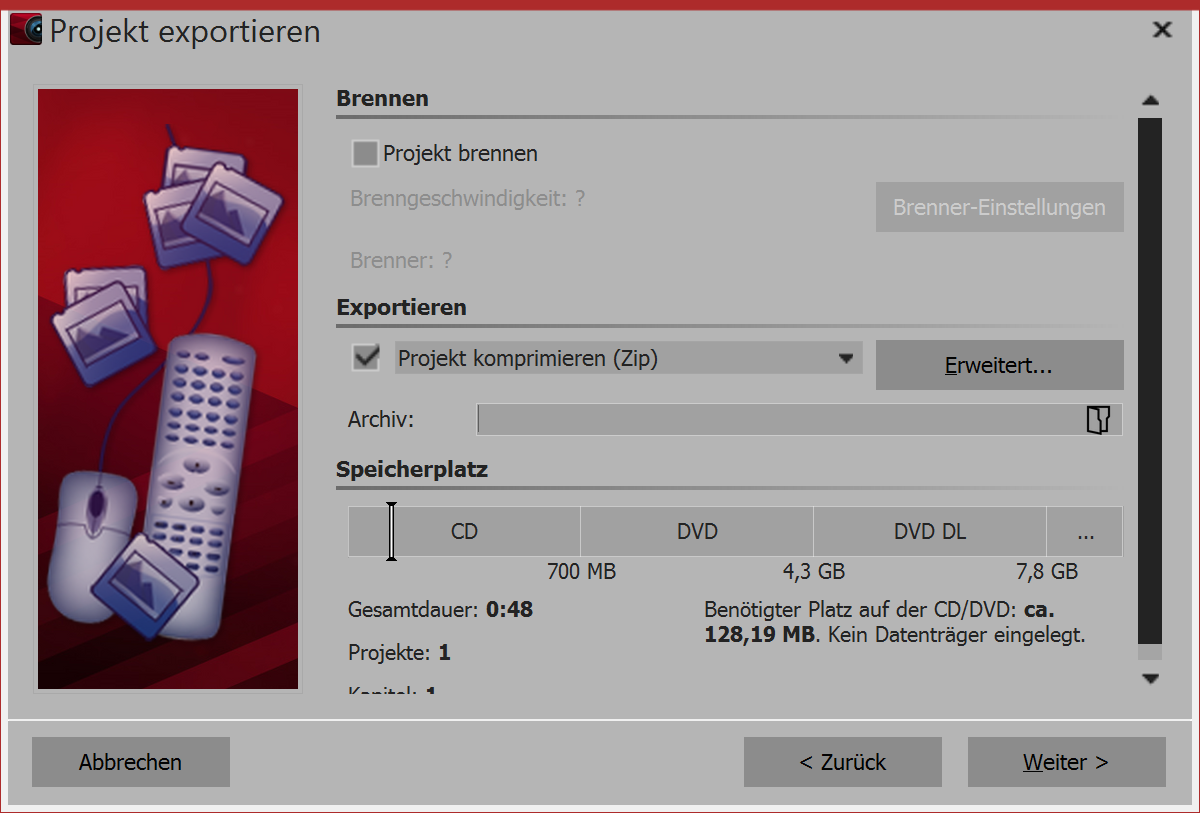Switch to the DVD DL capacity option

929,531
